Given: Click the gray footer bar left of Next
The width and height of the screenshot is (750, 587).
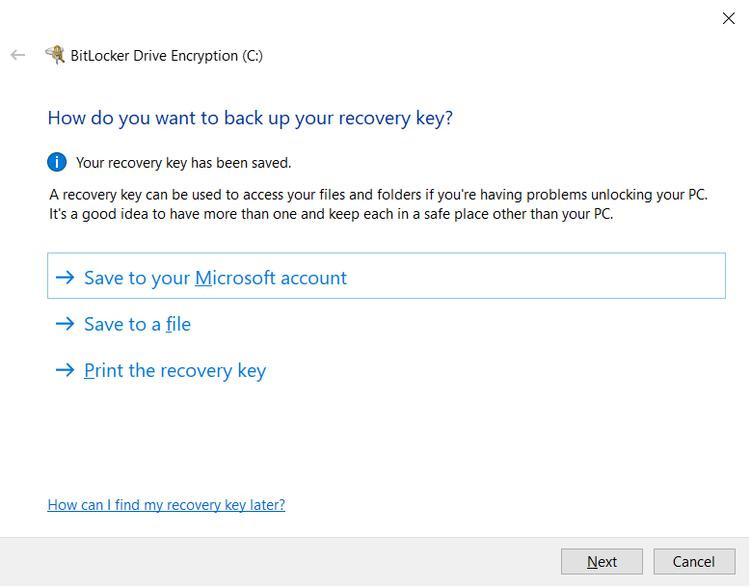Looking at the screenshot, I should pos(280,561).
